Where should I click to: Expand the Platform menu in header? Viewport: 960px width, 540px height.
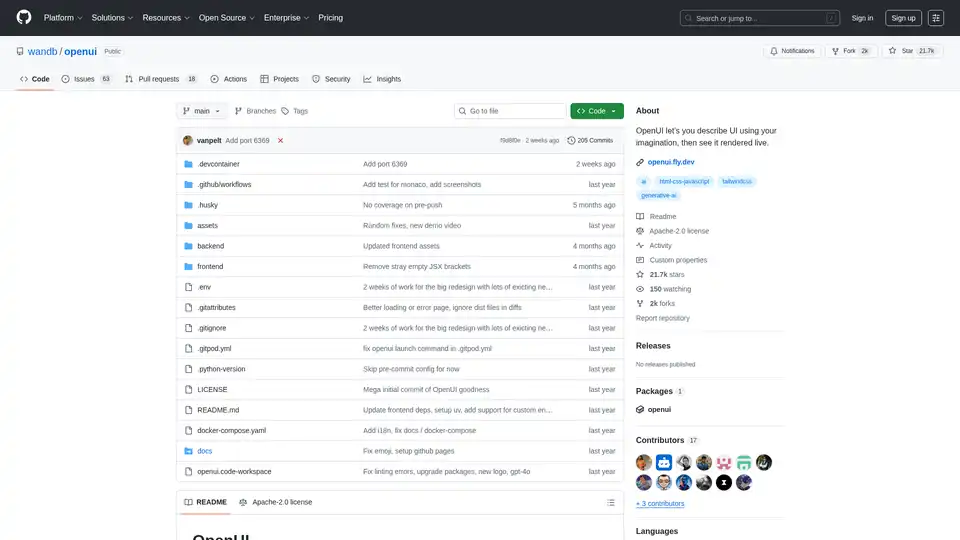[62, 18]
